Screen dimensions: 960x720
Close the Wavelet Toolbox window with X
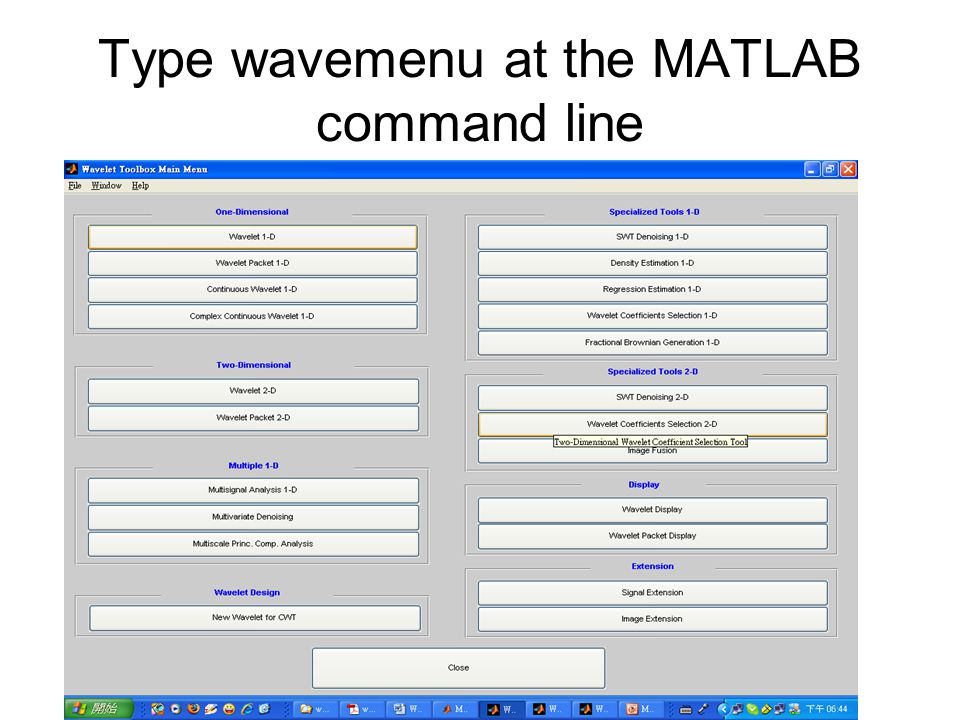point(848,169)
